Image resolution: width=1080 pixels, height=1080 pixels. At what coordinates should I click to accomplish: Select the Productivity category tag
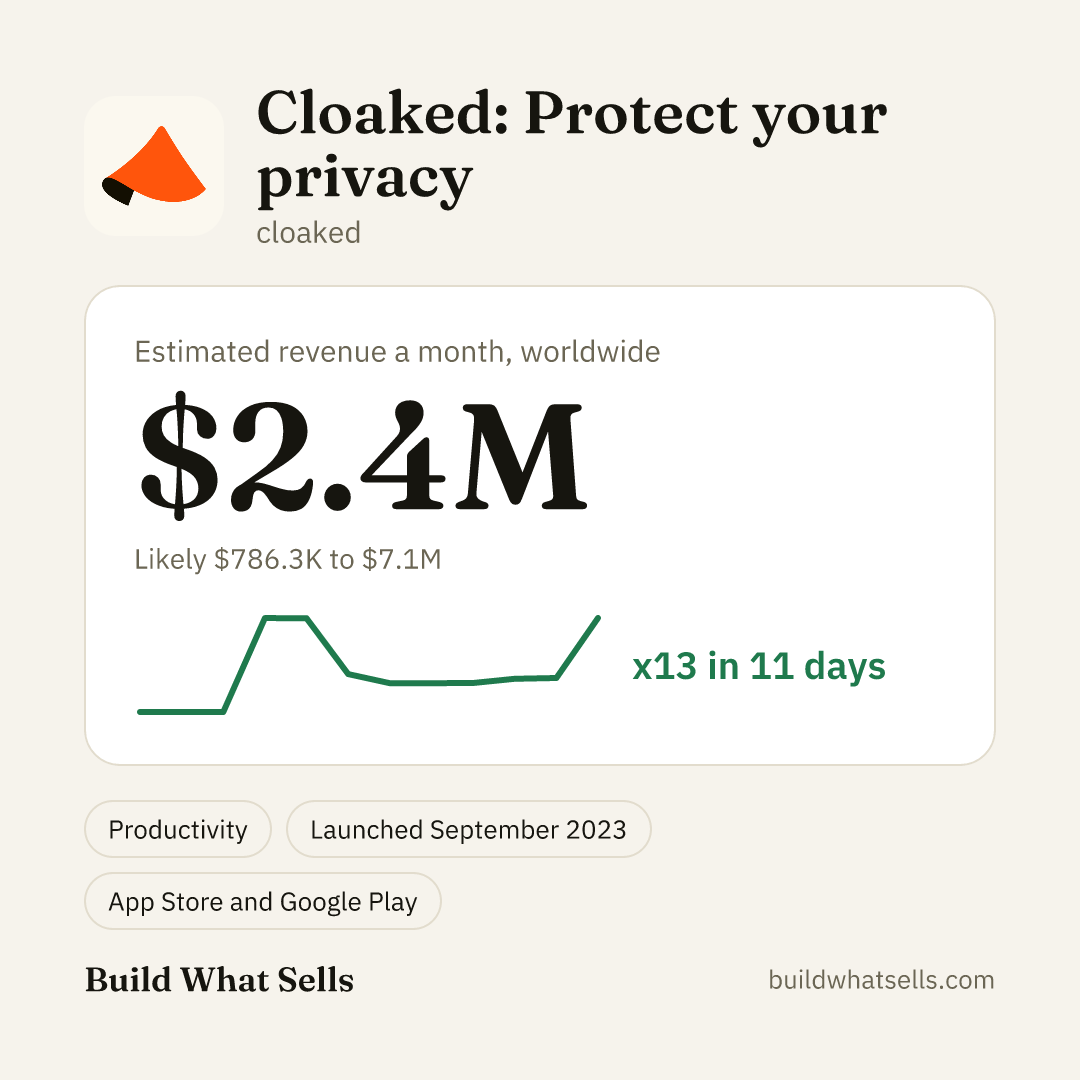tap(178, 829)
